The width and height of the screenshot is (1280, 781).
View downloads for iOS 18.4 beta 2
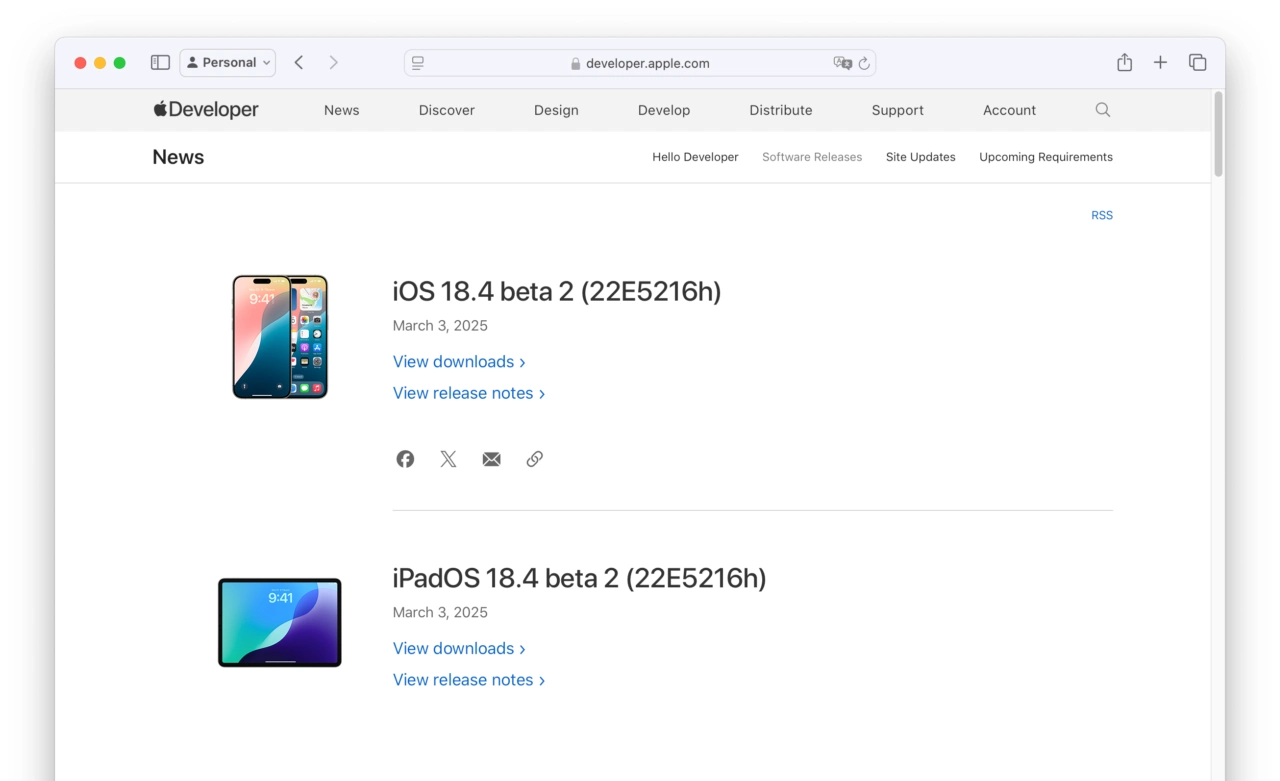coord(458,362)
